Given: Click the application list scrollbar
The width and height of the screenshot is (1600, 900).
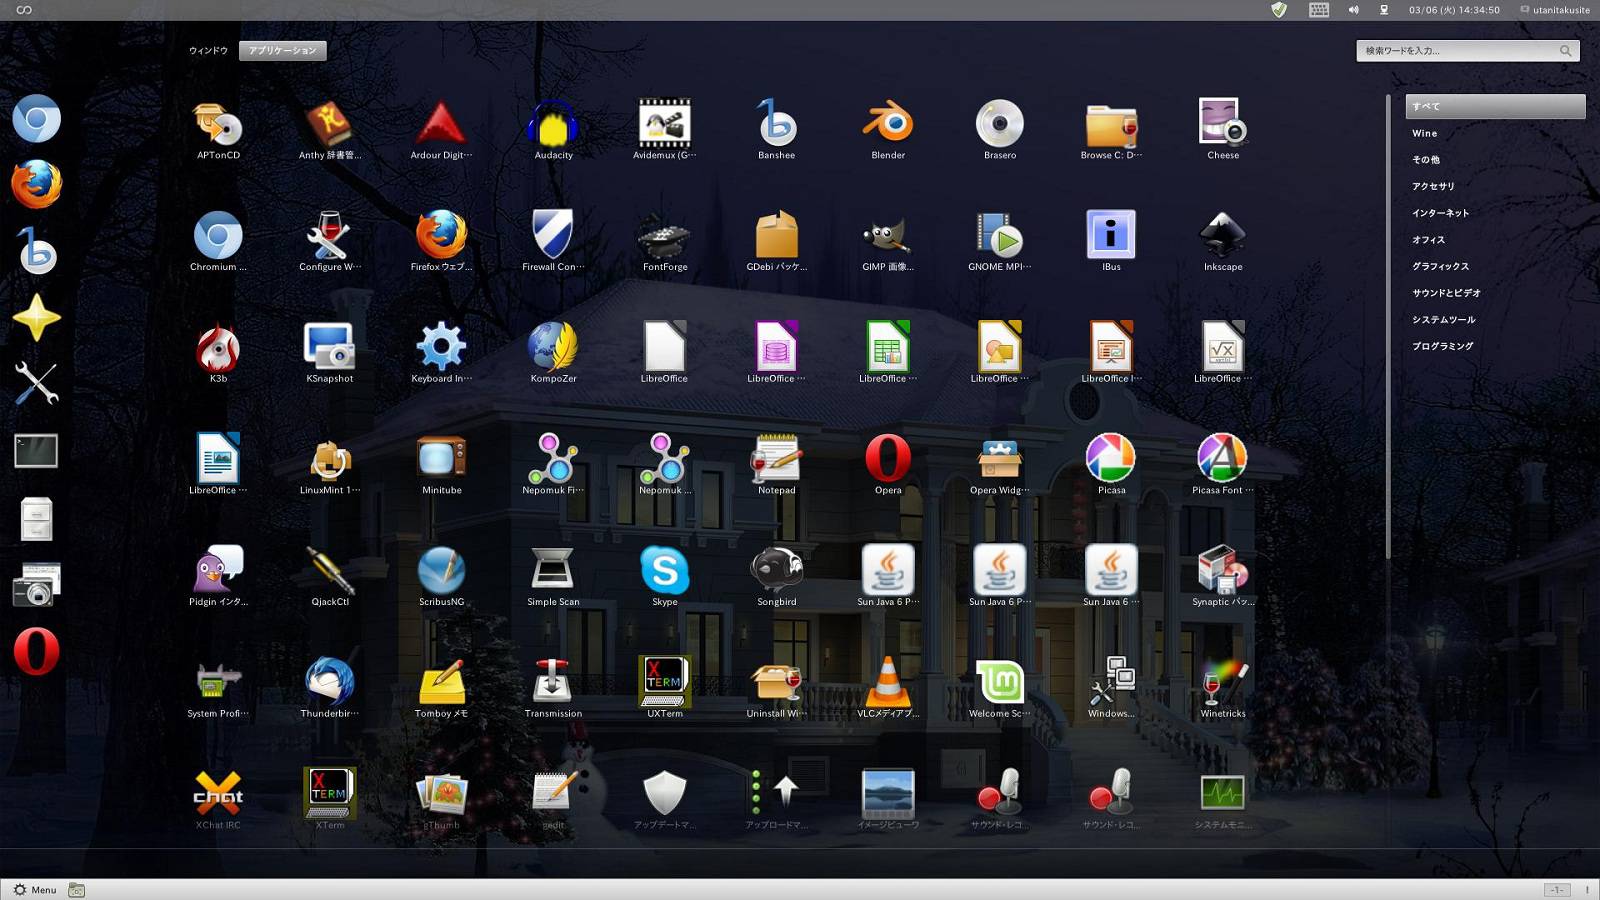Looking at the screenshot, I should [1388, 327].
